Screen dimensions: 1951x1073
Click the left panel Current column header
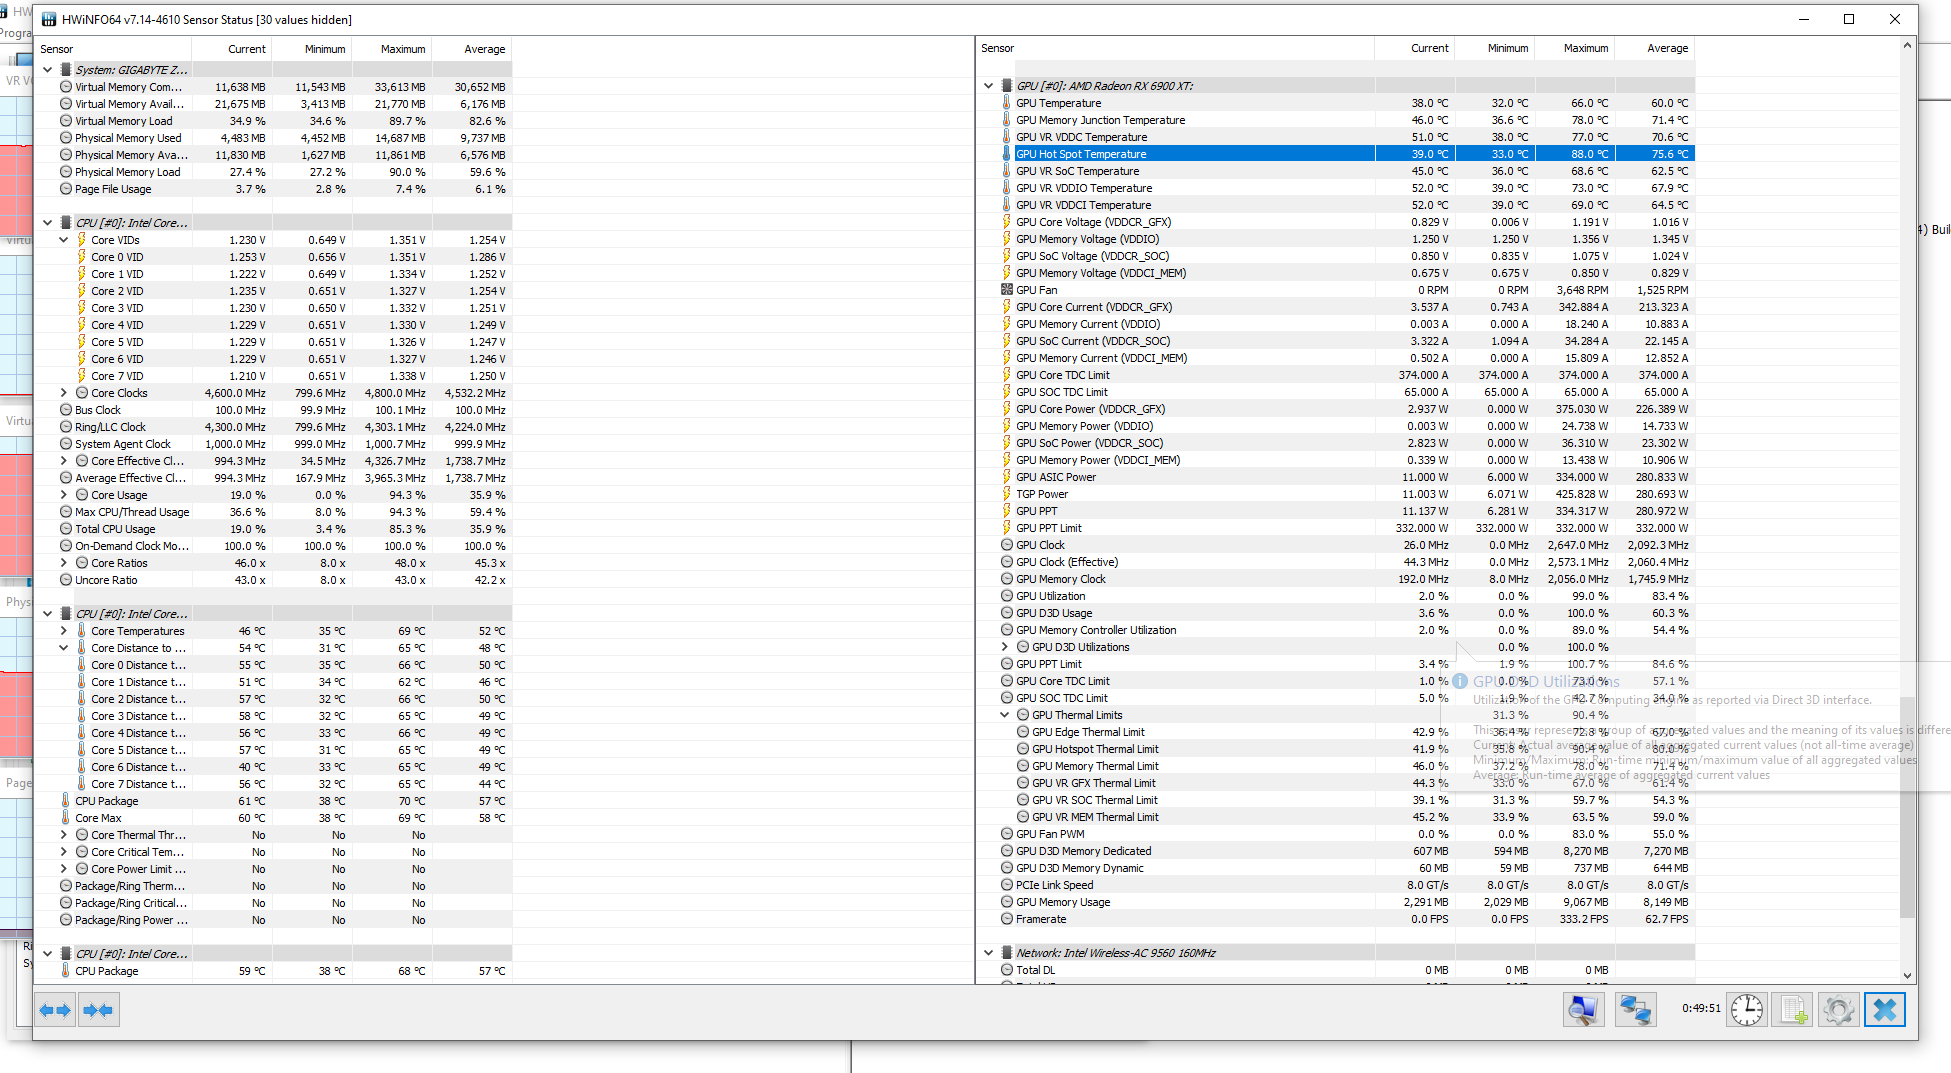231,49
